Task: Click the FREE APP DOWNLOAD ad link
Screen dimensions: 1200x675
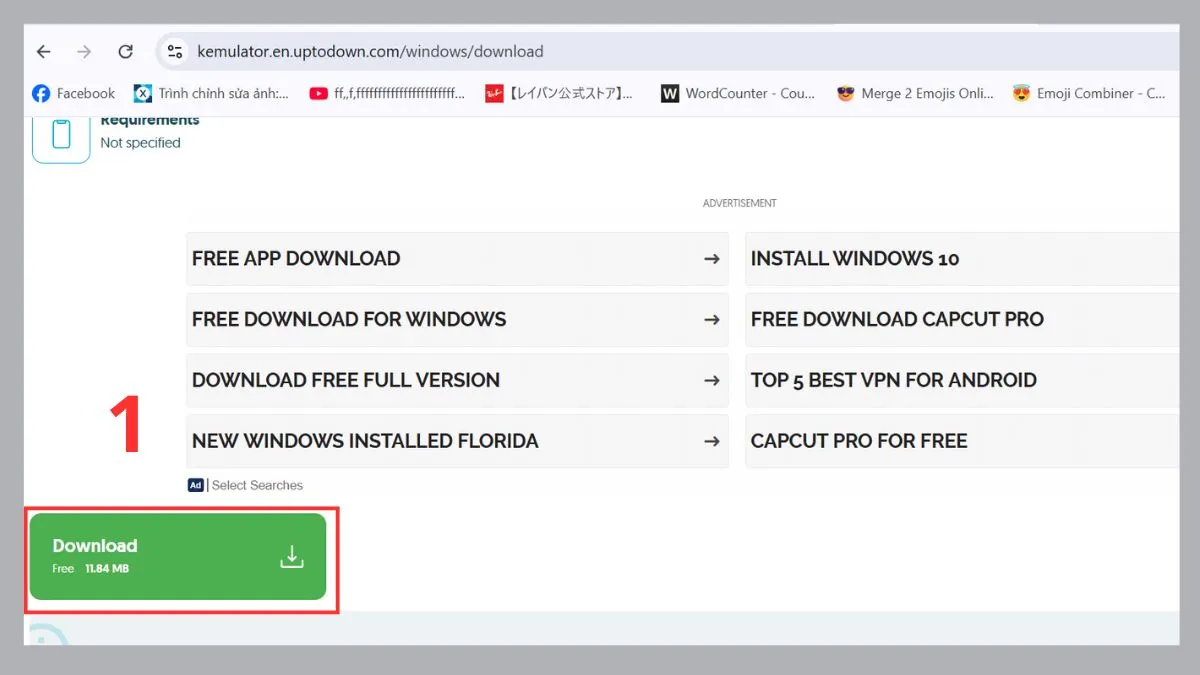Action: coord(456,259)
